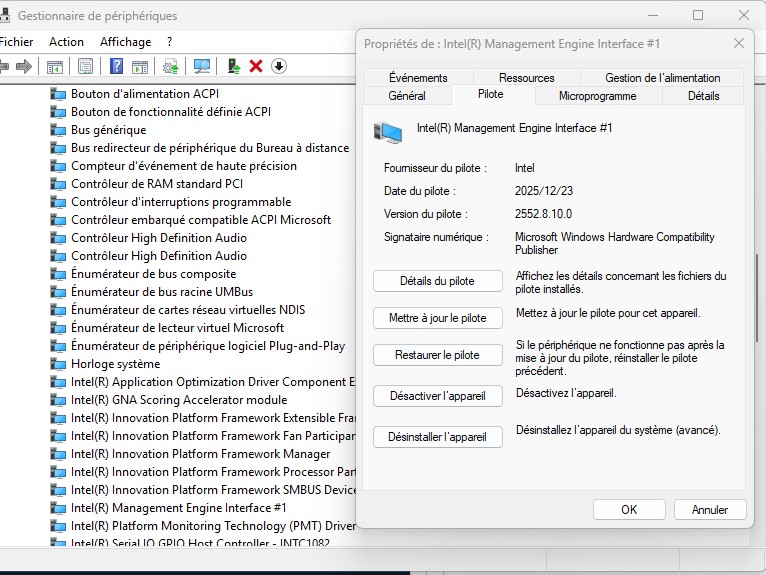The image size is (766, 575).
Task: Open the Action menu
Action: (x=66, y=42)
